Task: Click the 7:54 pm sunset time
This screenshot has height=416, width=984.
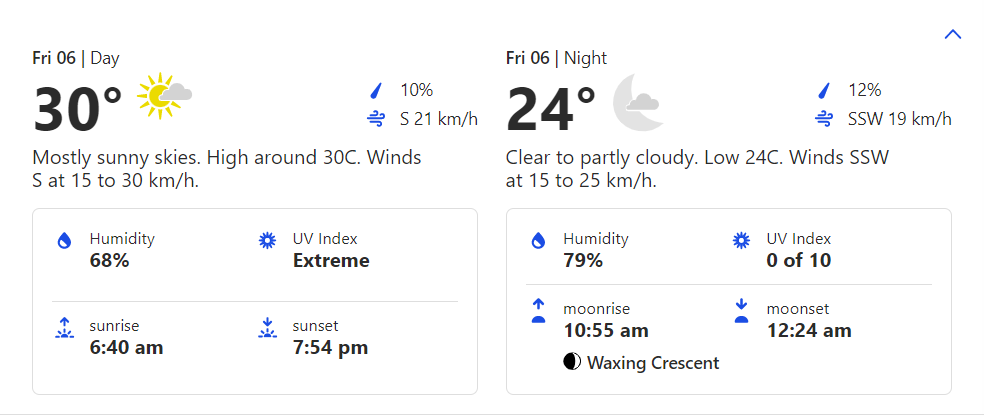Action: tap(330, 348)
